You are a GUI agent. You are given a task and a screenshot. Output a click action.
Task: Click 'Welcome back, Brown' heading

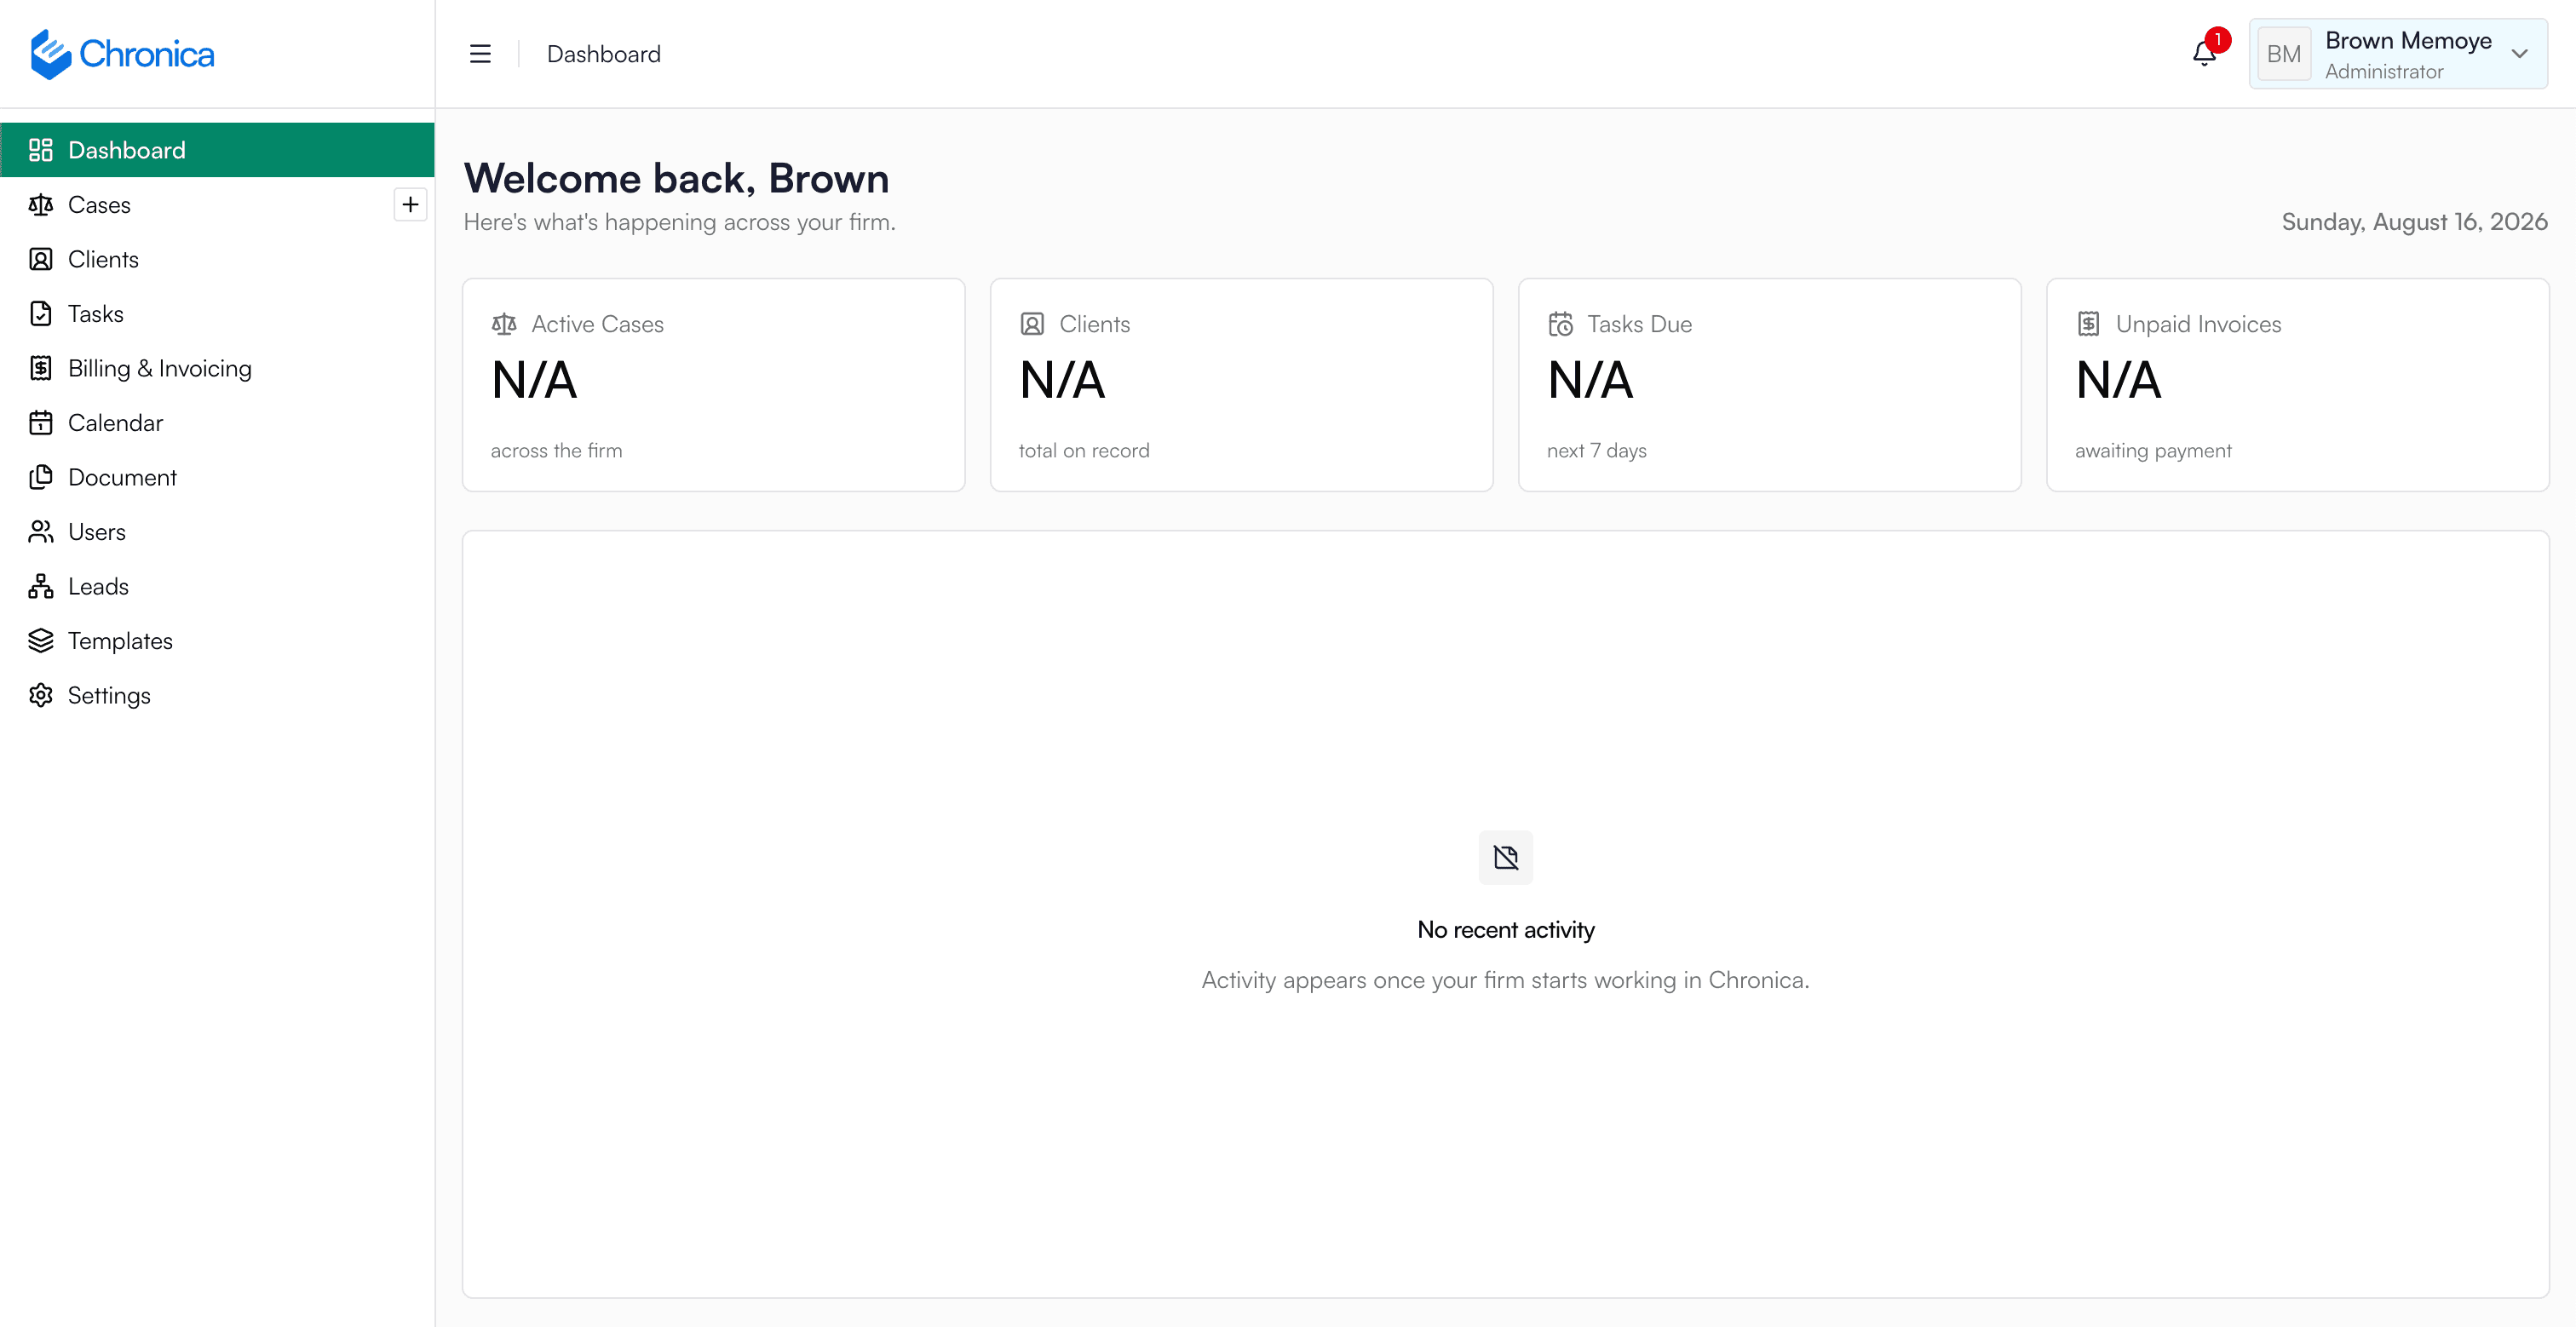pyautogui.click(x=676, y=178)
